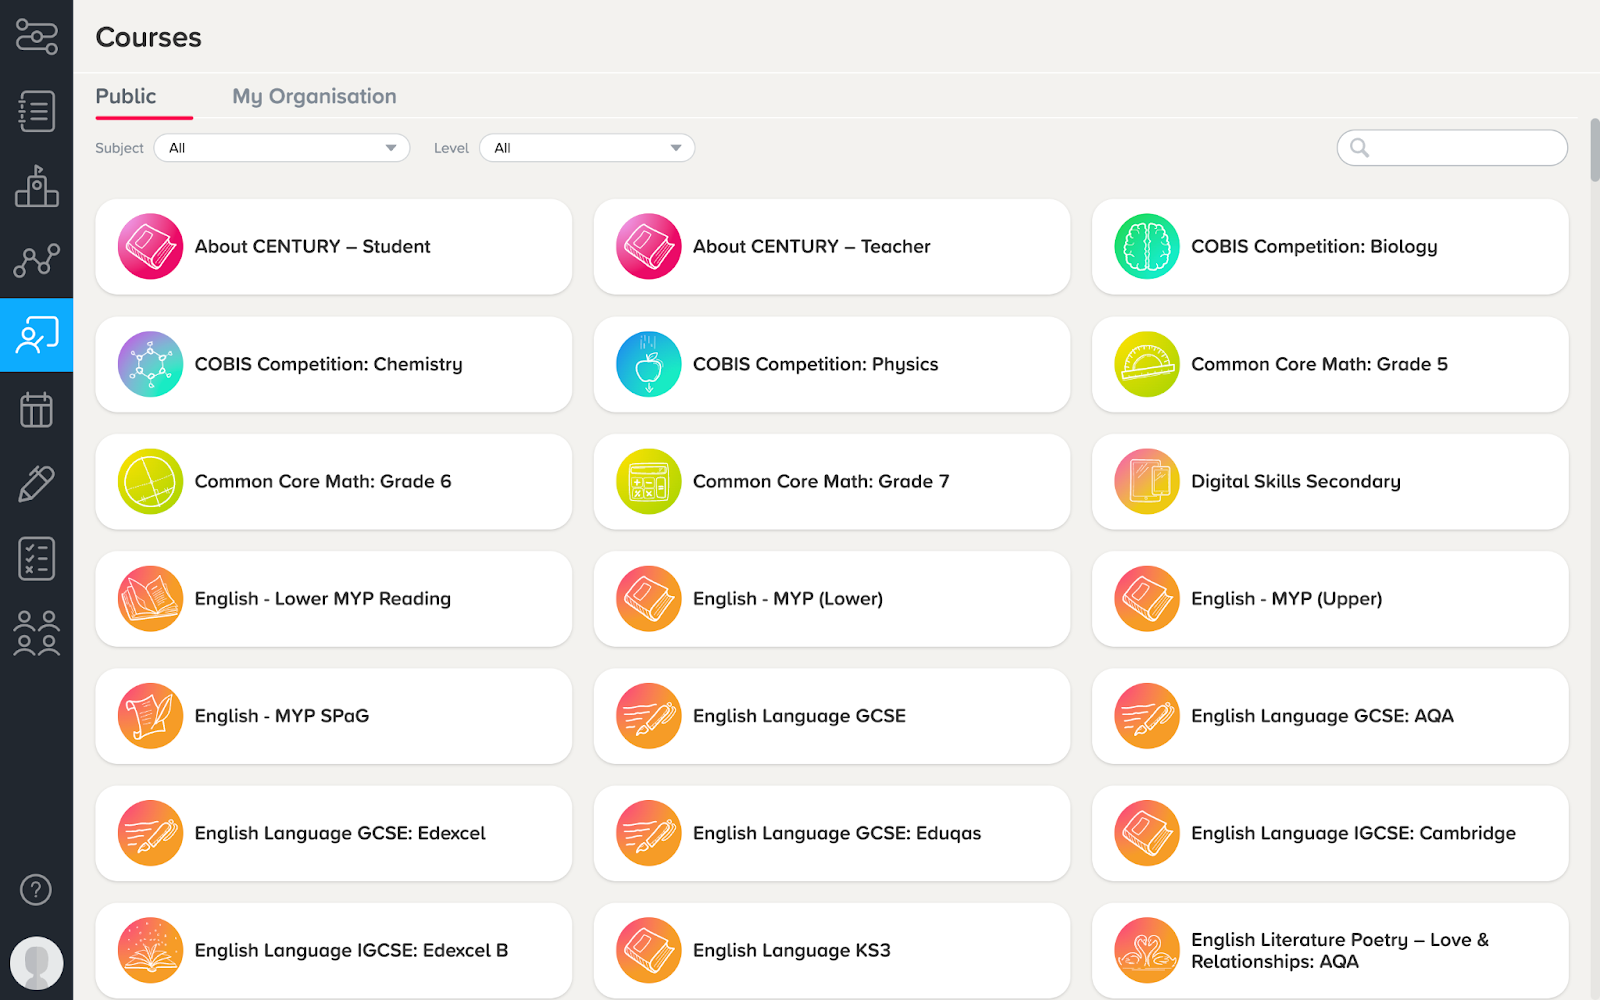Image resolution: width=1600 pixels, height=1000 pixels.
Task: Open the people groups sidebar icon
Action: pos(36,633)
